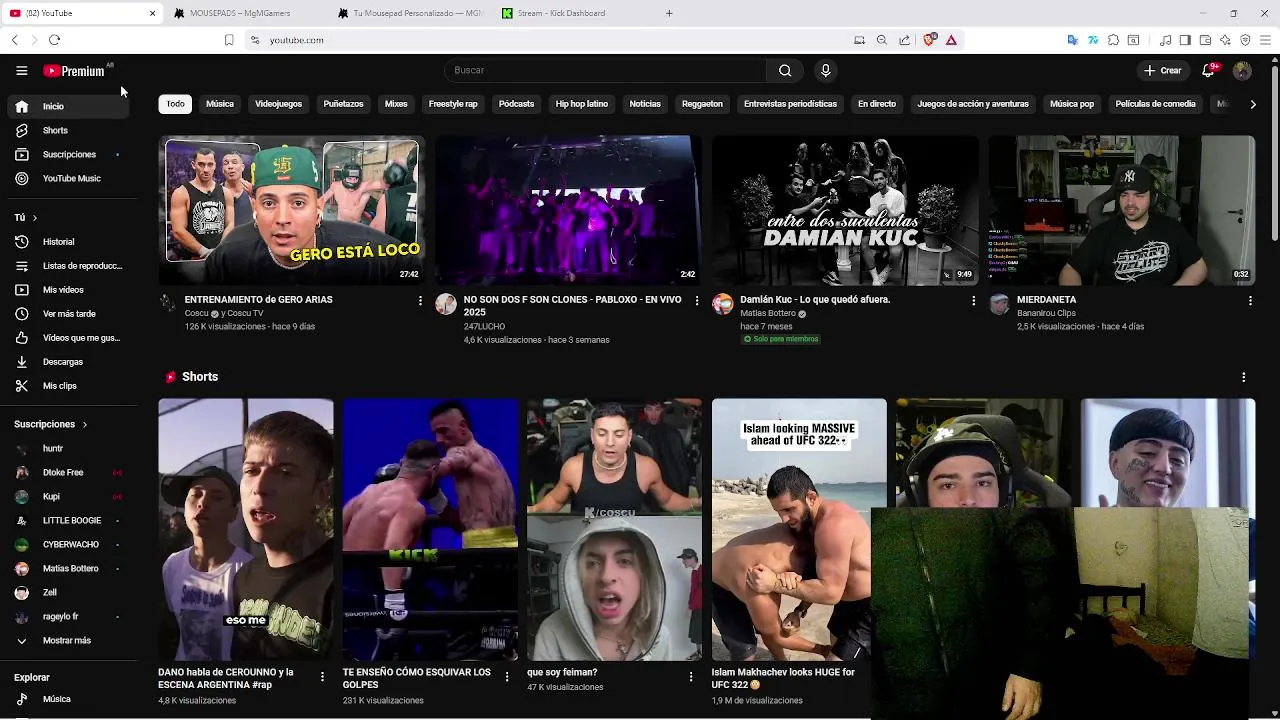The height and width of the screenshot is (720, 1280).
Task: Select the Reggaeton chip
Action: (702, 104)
